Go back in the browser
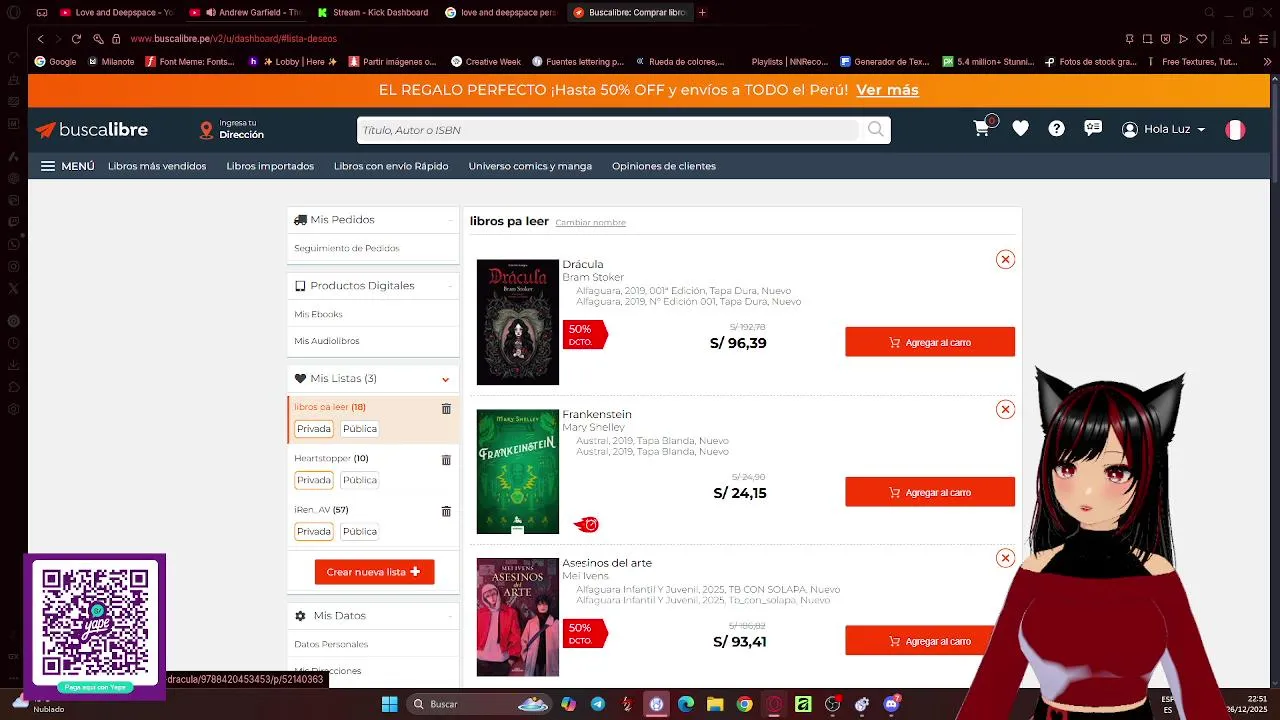This screenshot has height=720, width=1280. pyautogui.click(x=40, y=39)
